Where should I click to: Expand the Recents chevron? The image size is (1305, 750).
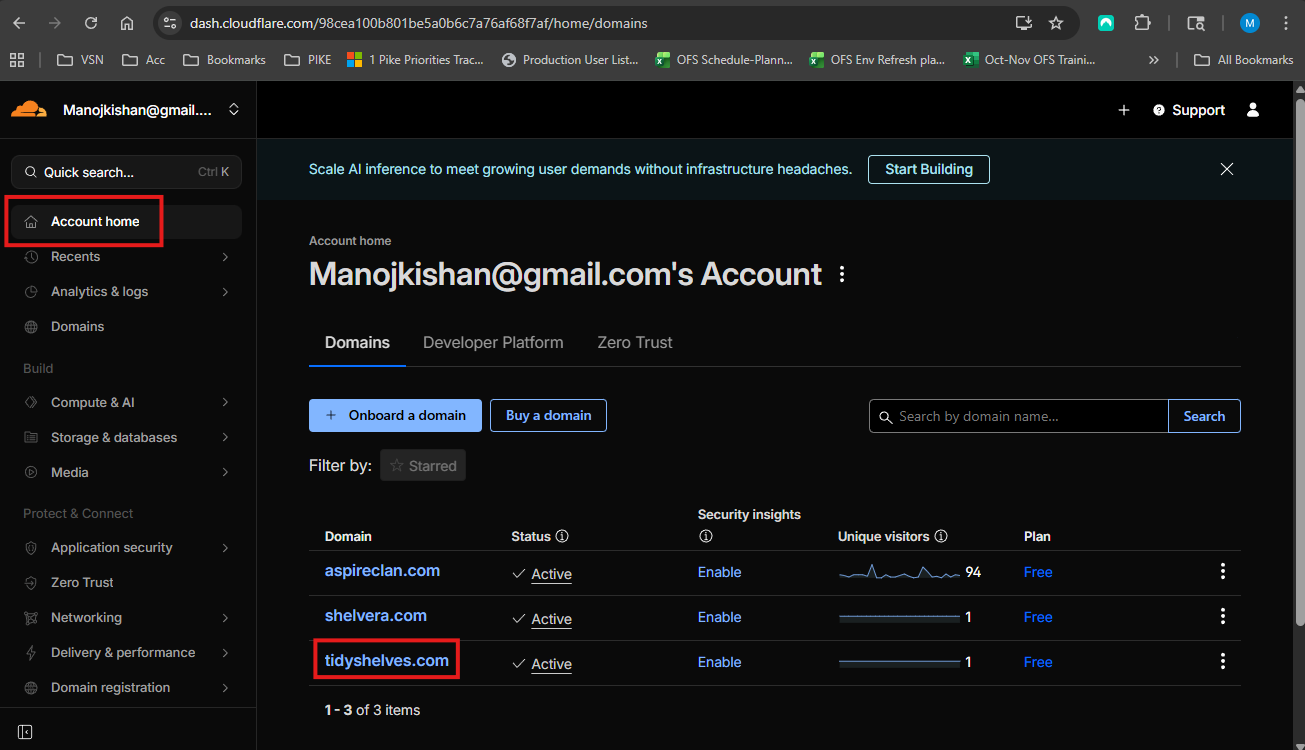[225, 257]
